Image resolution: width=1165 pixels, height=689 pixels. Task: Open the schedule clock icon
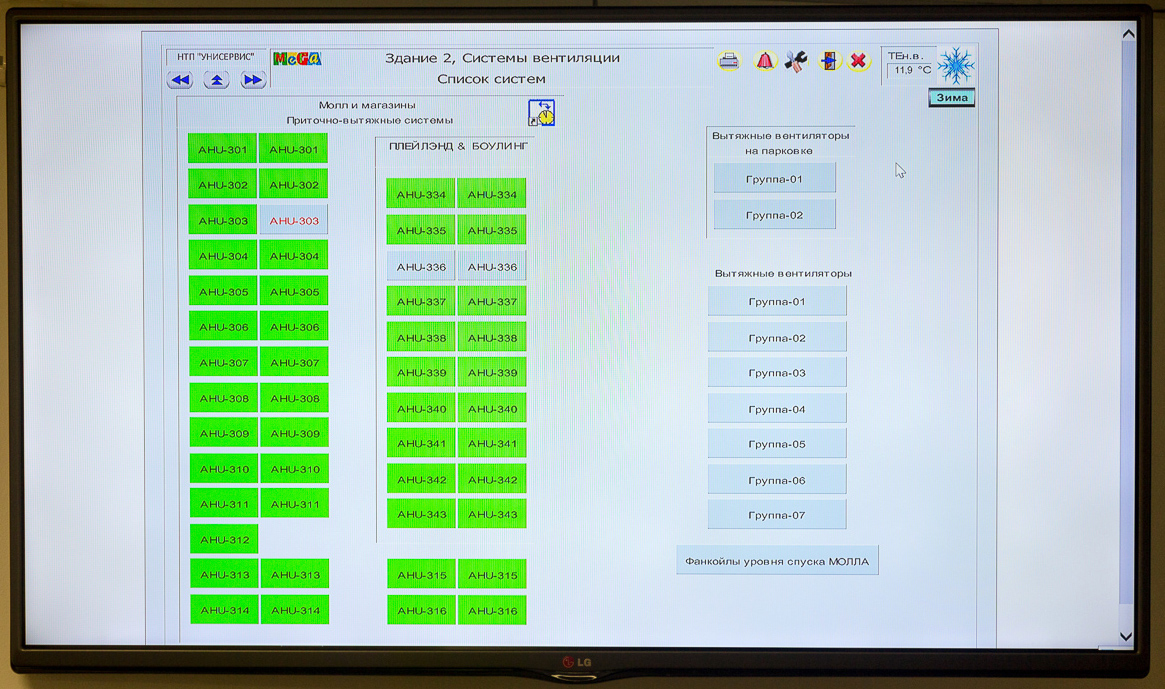coord(541,113)
